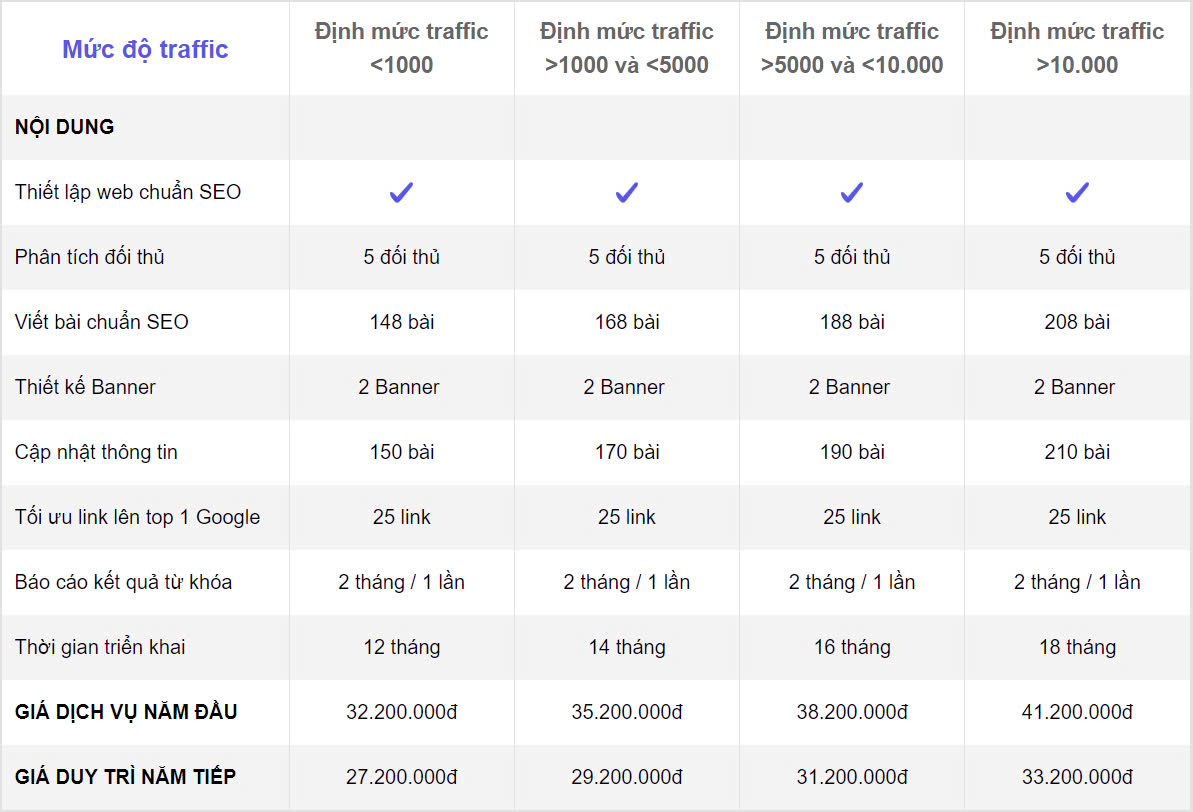Screen dimensions: 1193x812
Task: Select the "Định mức traffic <1000" column header
Action: click(402, 48)
